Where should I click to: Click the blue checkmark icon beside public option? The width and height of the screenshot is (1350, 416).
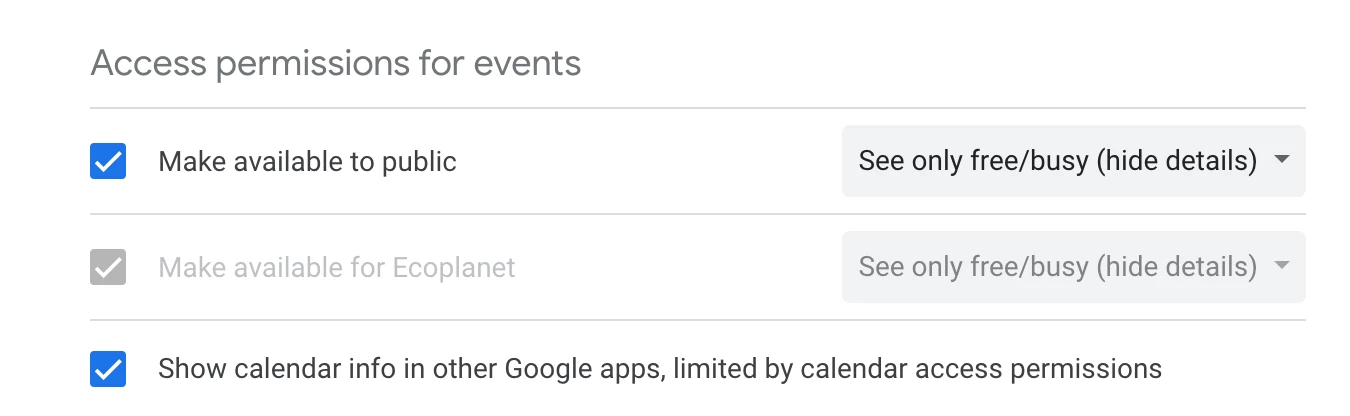108,161
